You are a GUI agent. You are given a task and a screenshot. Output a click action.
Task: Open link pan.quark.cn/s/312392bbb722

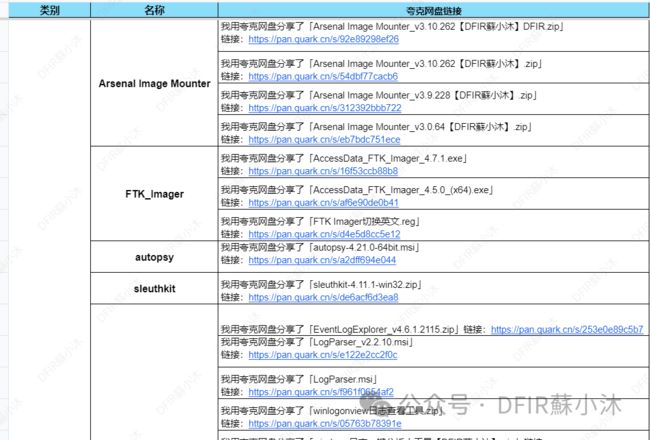(x=325, y=108)
